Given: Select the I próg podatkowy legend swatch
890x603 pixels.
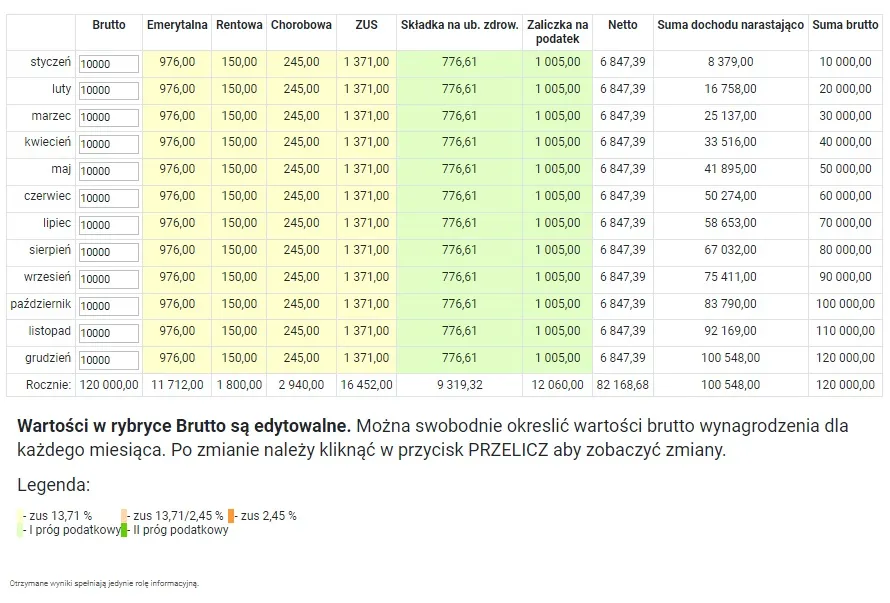Looking at the screenshot, I should pyautogui.click(x=21, y=529).
